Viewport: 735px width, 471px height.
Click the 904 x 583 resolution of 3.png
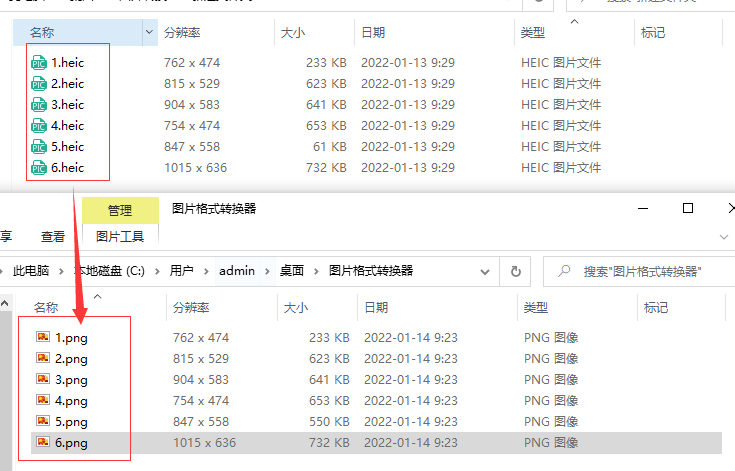(201, 380)
